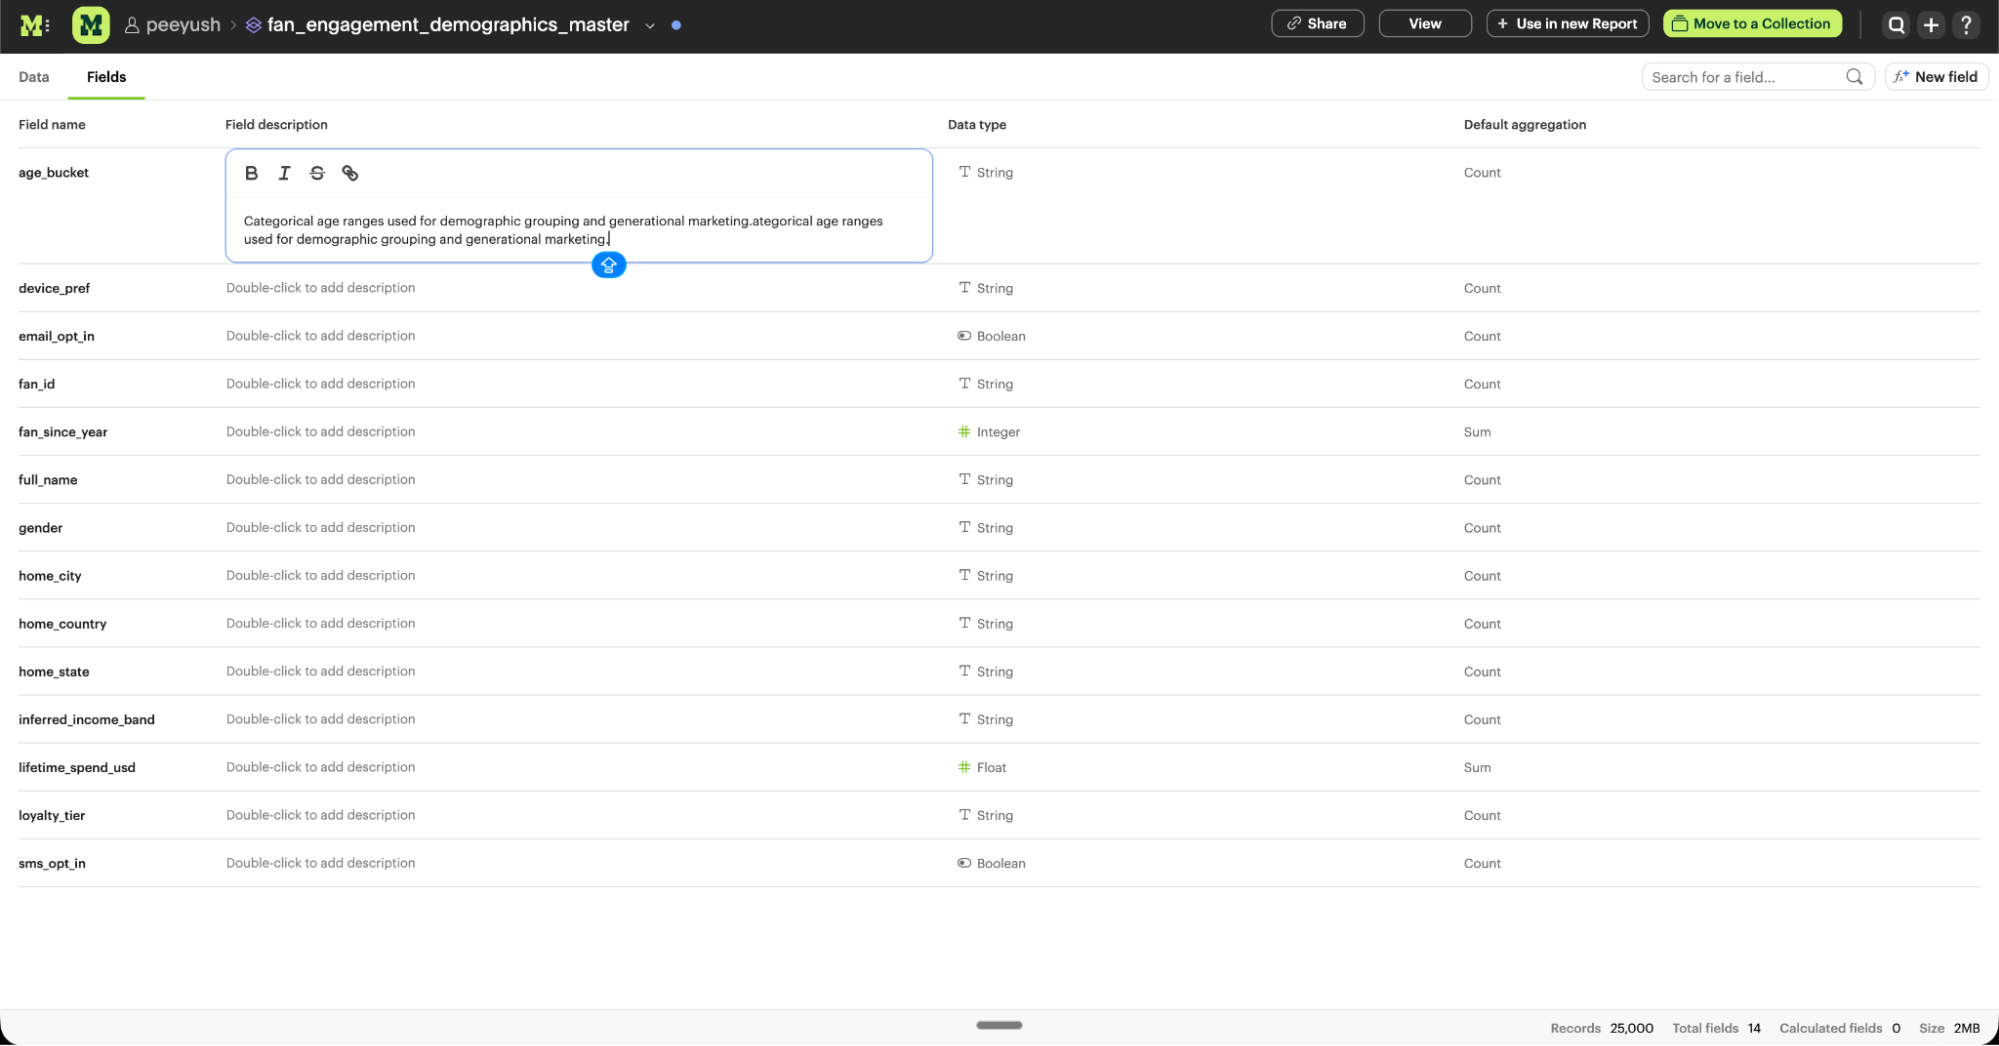Create a New field
Image resolution: width=1999 pixels, height=1046 pixels.
click(x=1936, y=76)
